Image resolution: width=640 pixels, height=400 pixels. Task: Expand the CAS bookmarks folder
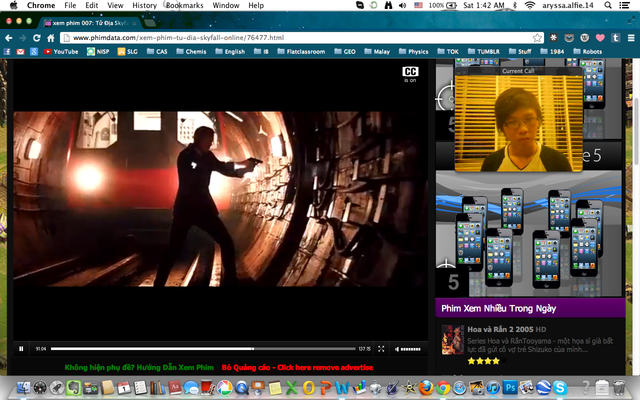click(157, 51)
